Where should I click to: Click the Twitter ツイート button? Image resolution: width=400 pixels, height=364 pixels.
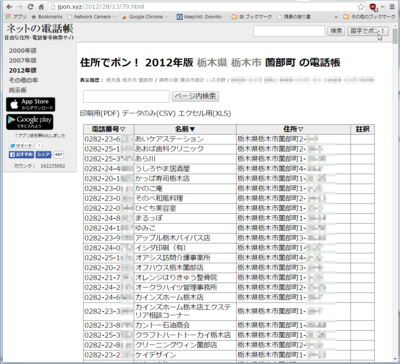pyautogui.click(x=21, y=146)
